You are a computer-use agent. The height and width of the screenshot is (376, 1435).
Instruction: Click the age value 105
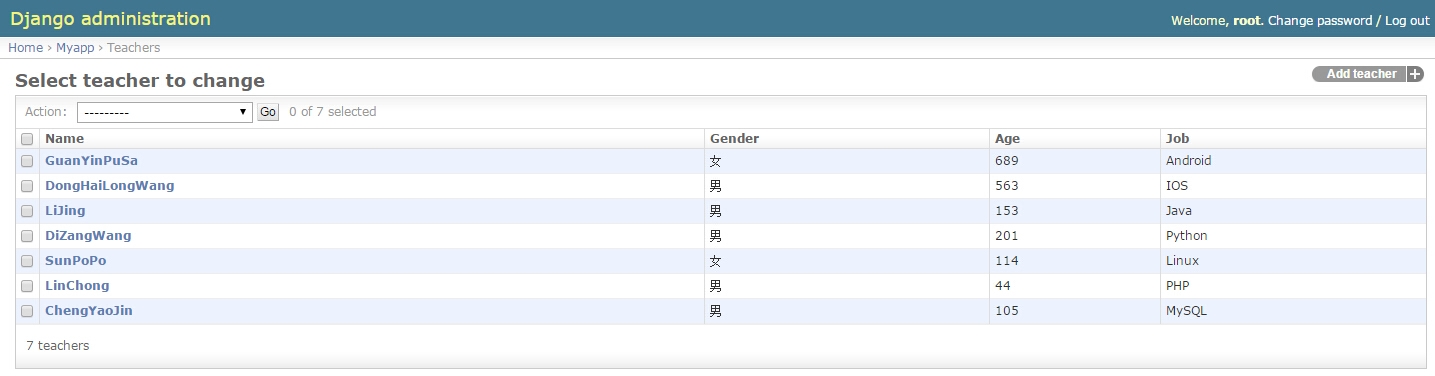tap(1007, 311)
